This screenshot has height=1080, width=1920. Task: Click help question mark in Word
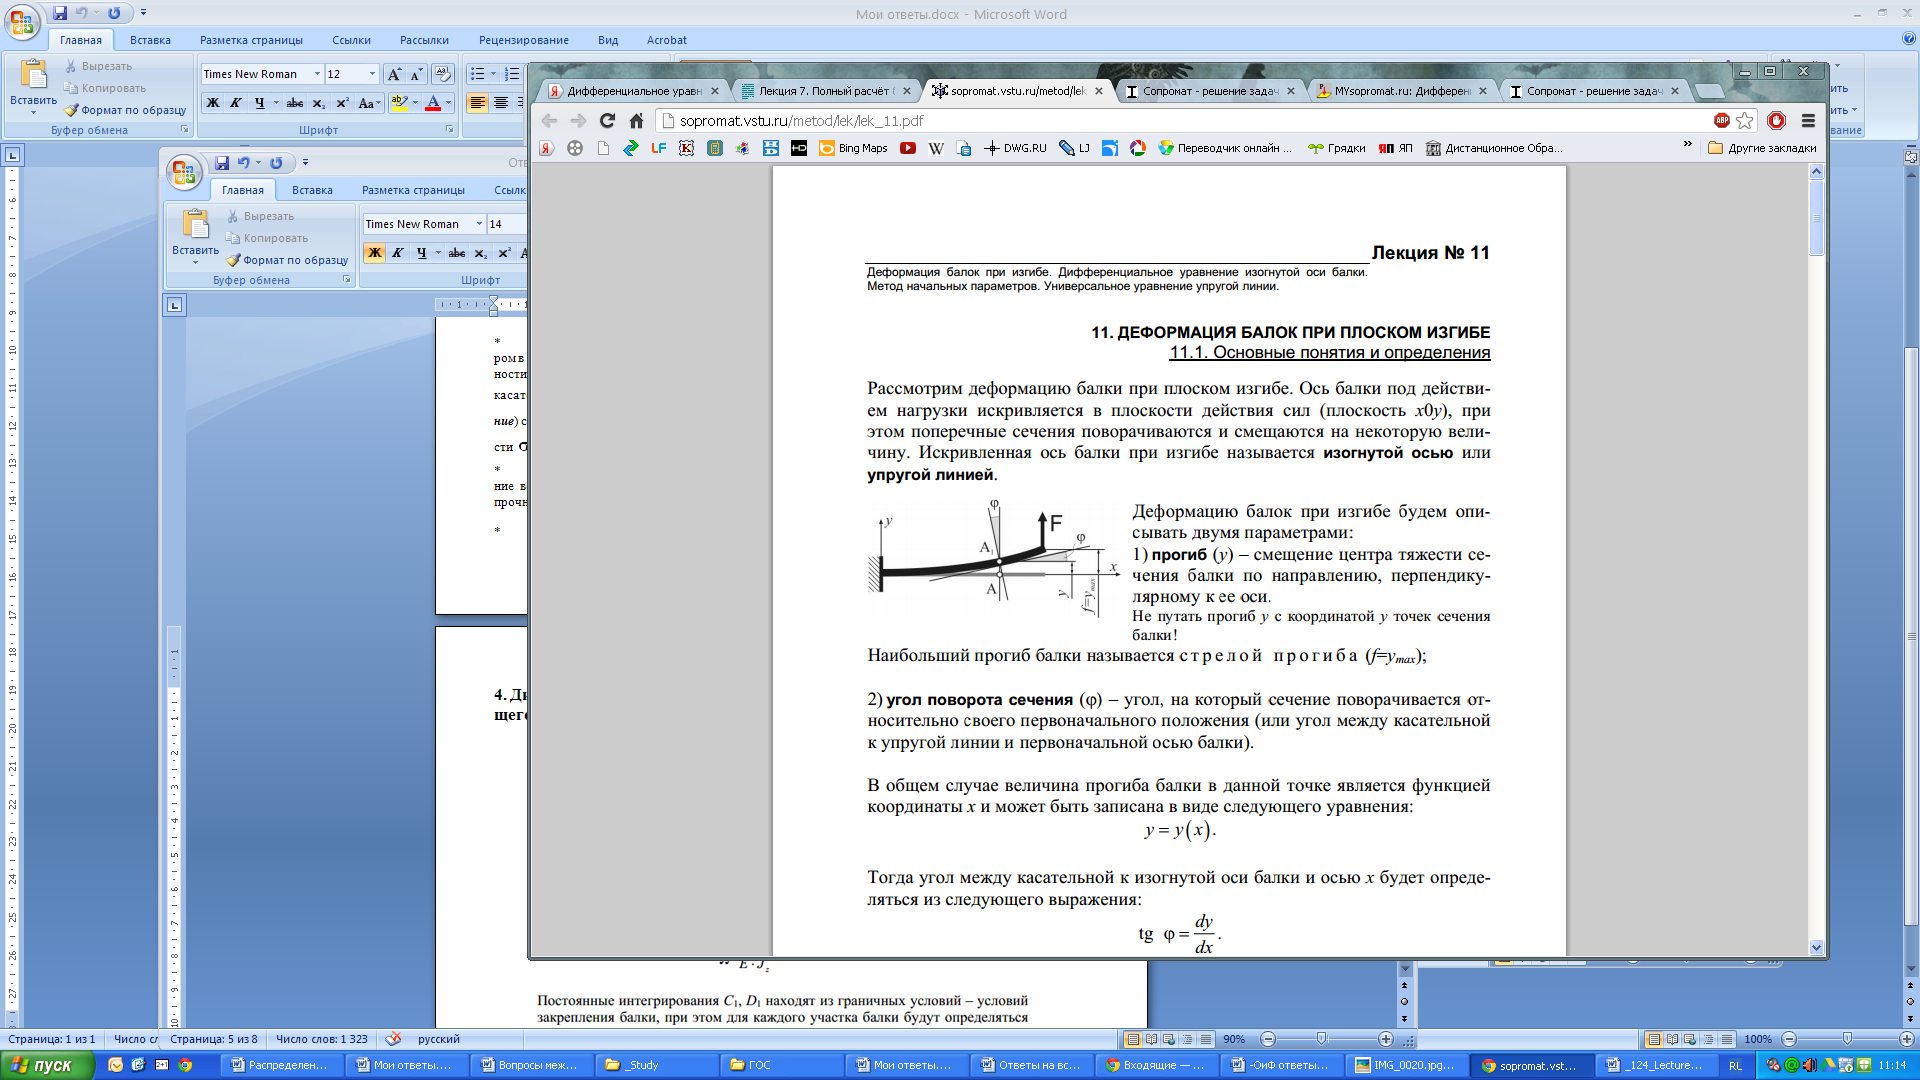[x=1909, y=39]
